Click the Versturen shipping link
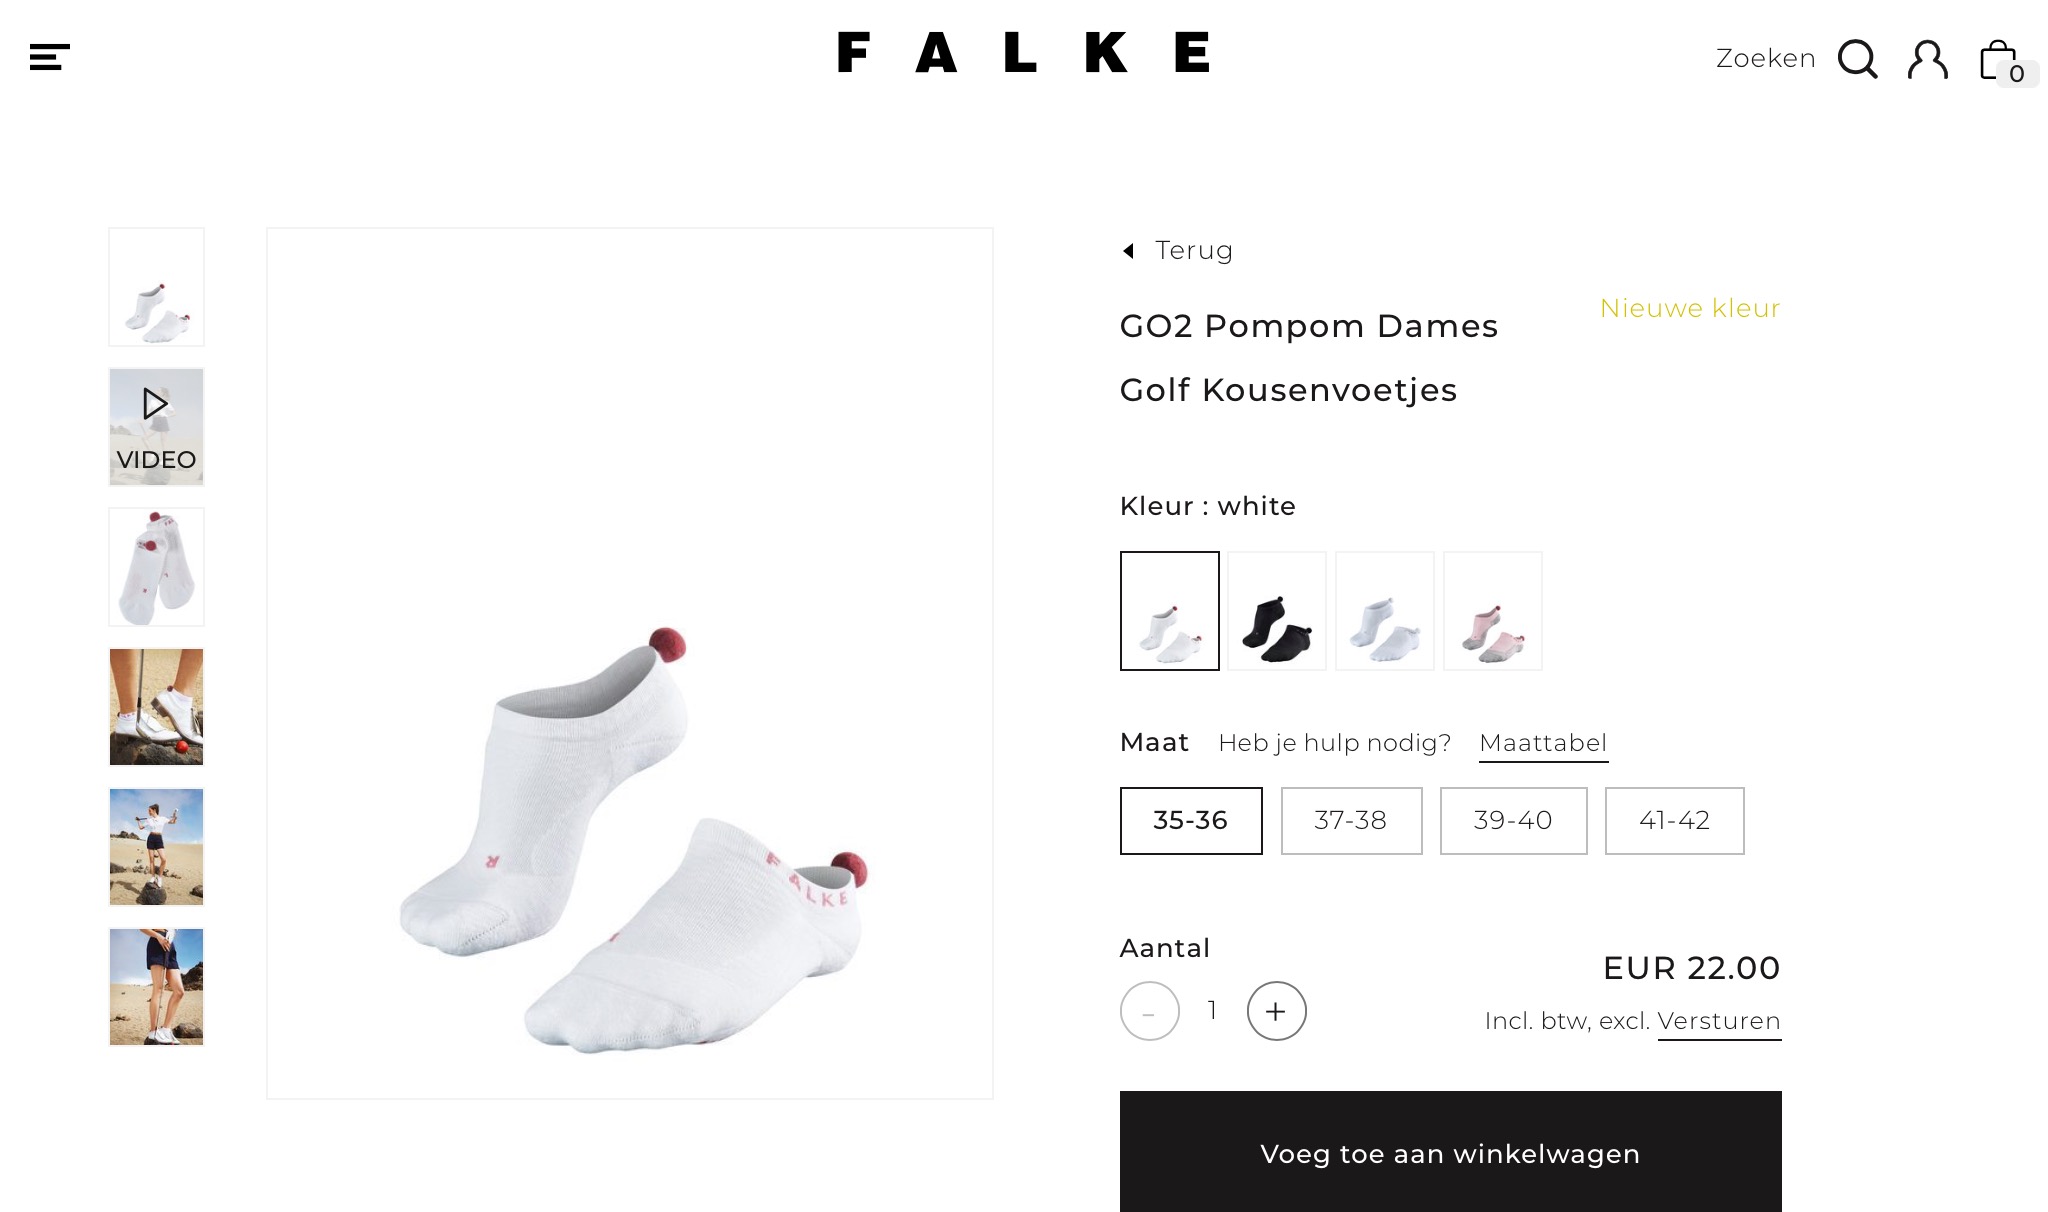 click(1719, 1021)
